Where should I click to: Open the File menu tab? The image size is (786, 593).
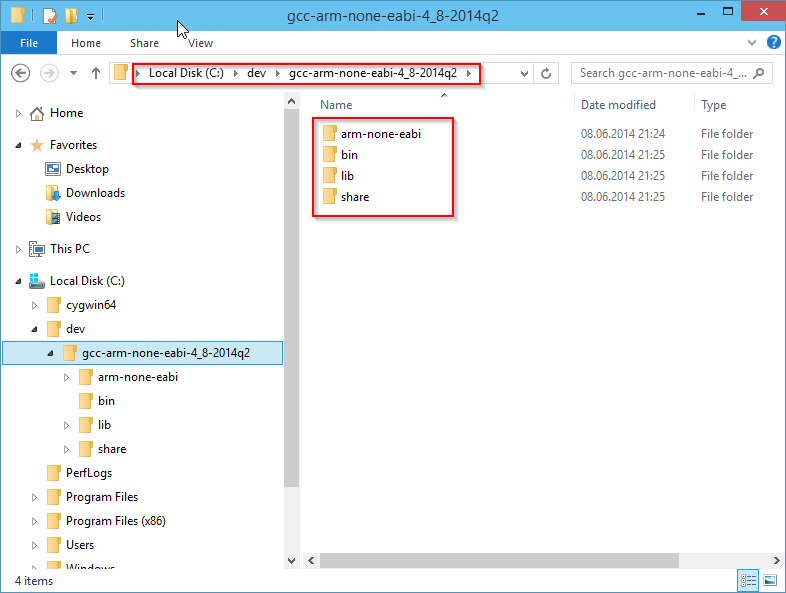click(29, 43)
